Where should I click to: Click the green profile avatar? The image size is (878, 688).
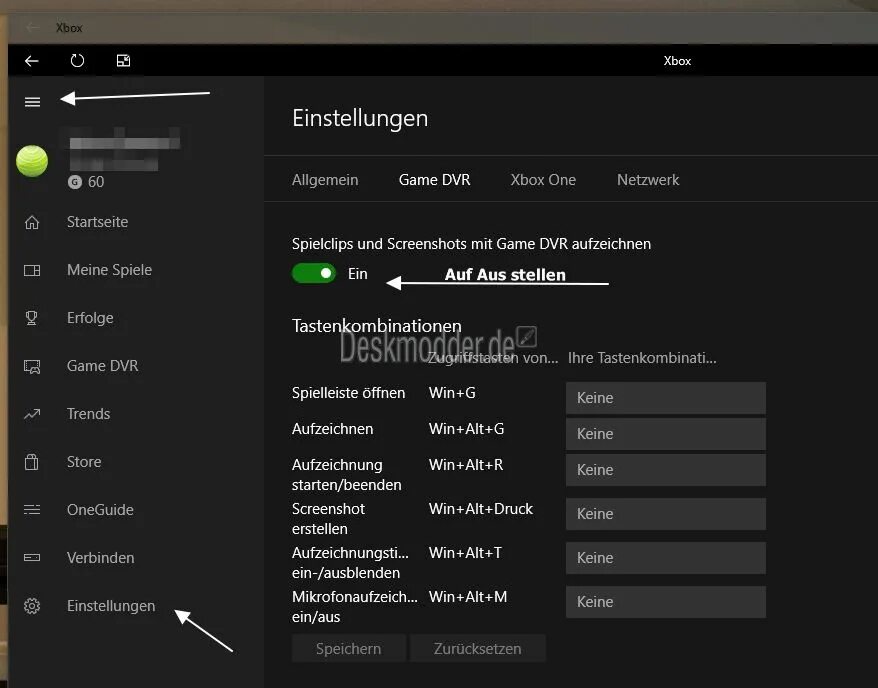(x=32, y=161)
